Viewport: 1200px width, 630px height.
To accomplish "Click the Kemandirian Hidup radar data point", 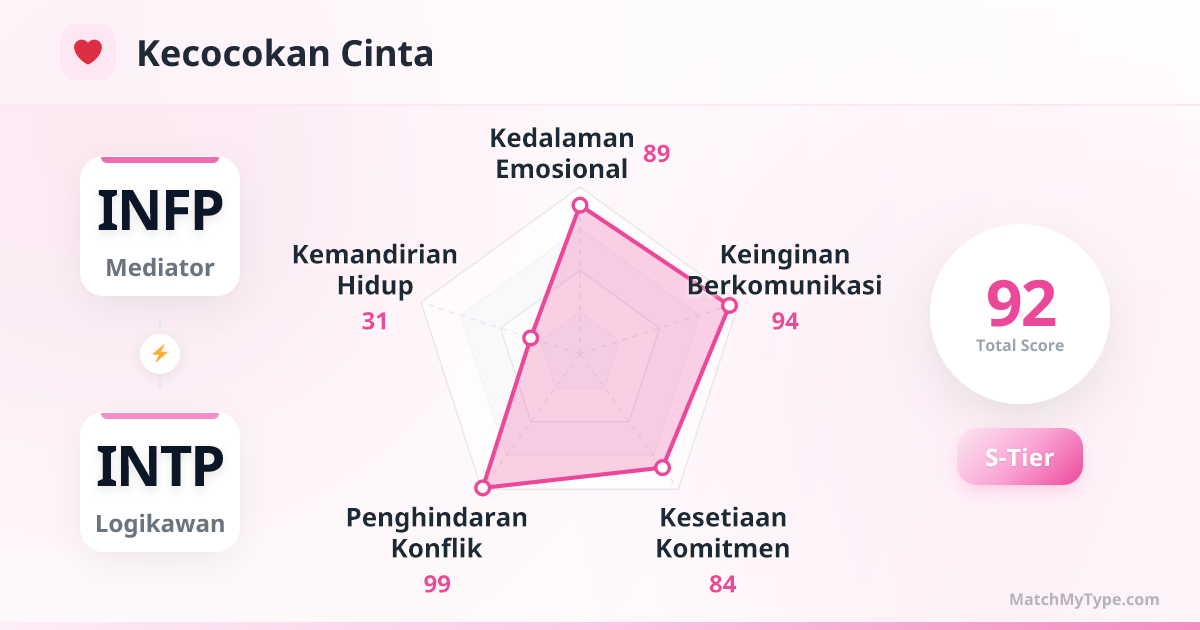I will tap(531, 338).
